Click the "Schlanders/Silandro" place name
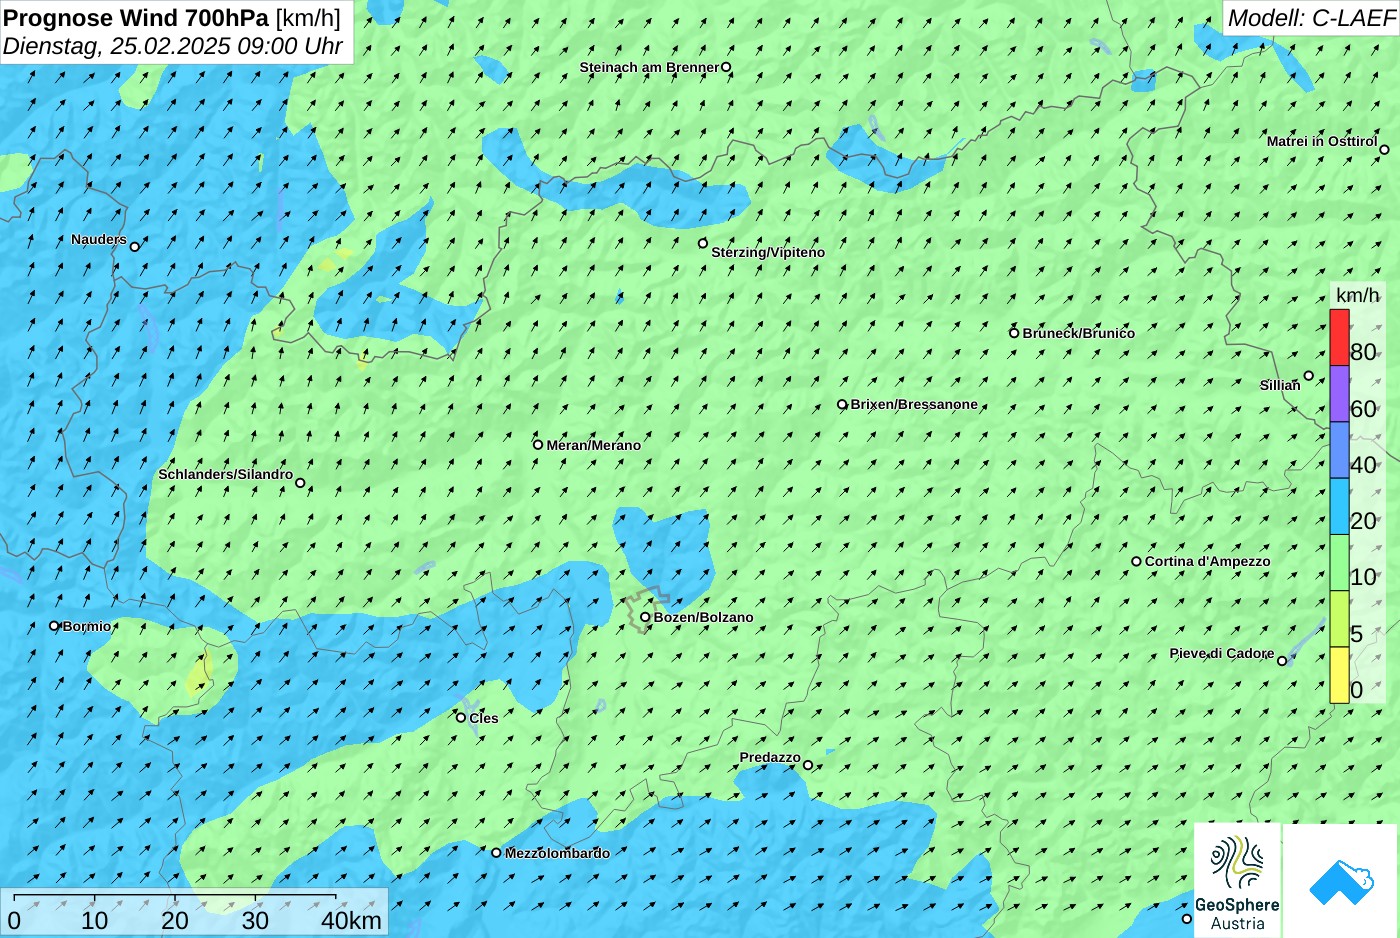The width and height of the screenshot is (1400, 938). coord(225,474)
